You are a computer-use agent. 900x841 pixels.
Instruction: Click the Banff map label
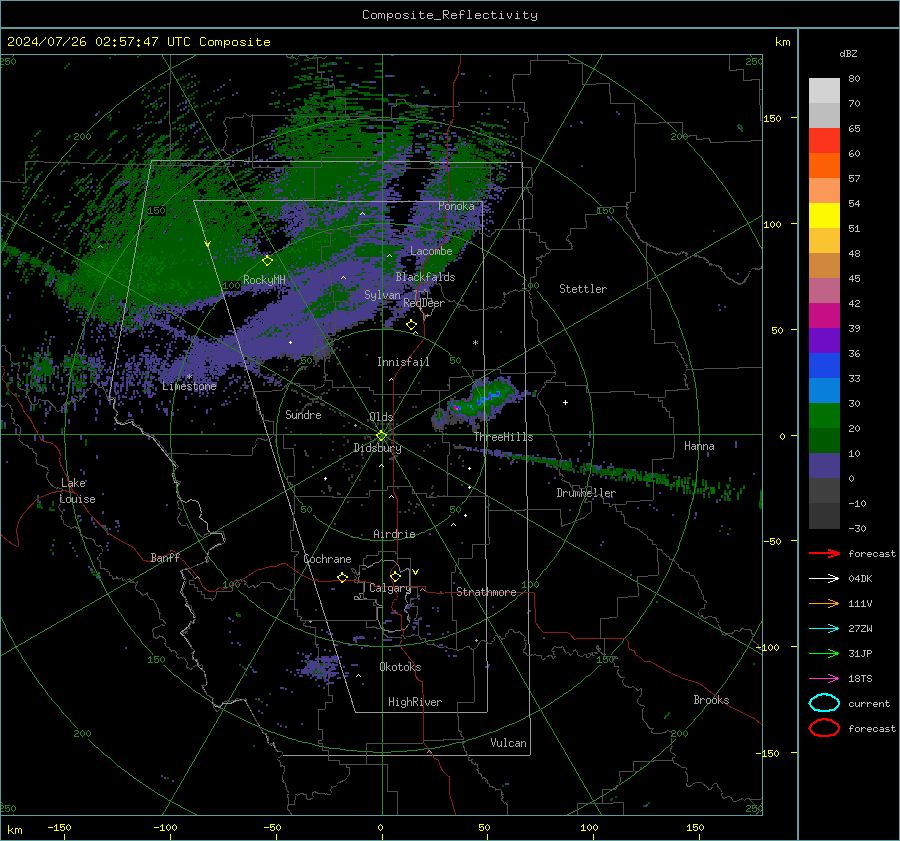(165, 557)
